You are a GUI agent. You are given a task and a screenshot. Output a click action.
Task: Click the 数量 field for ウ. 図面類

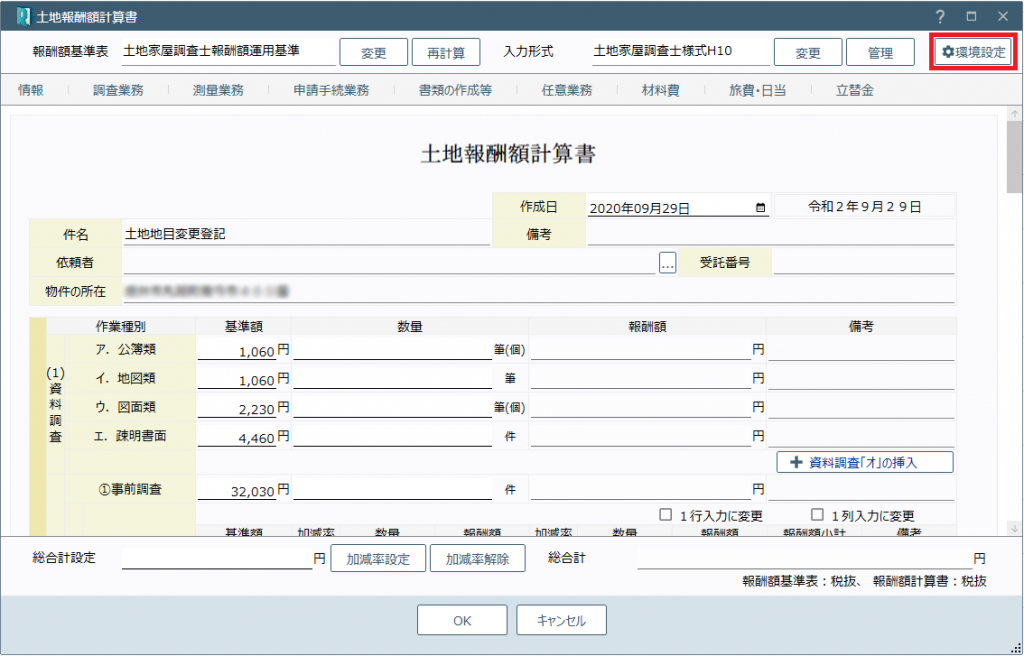pyautogui.click(x=392, y=408)
